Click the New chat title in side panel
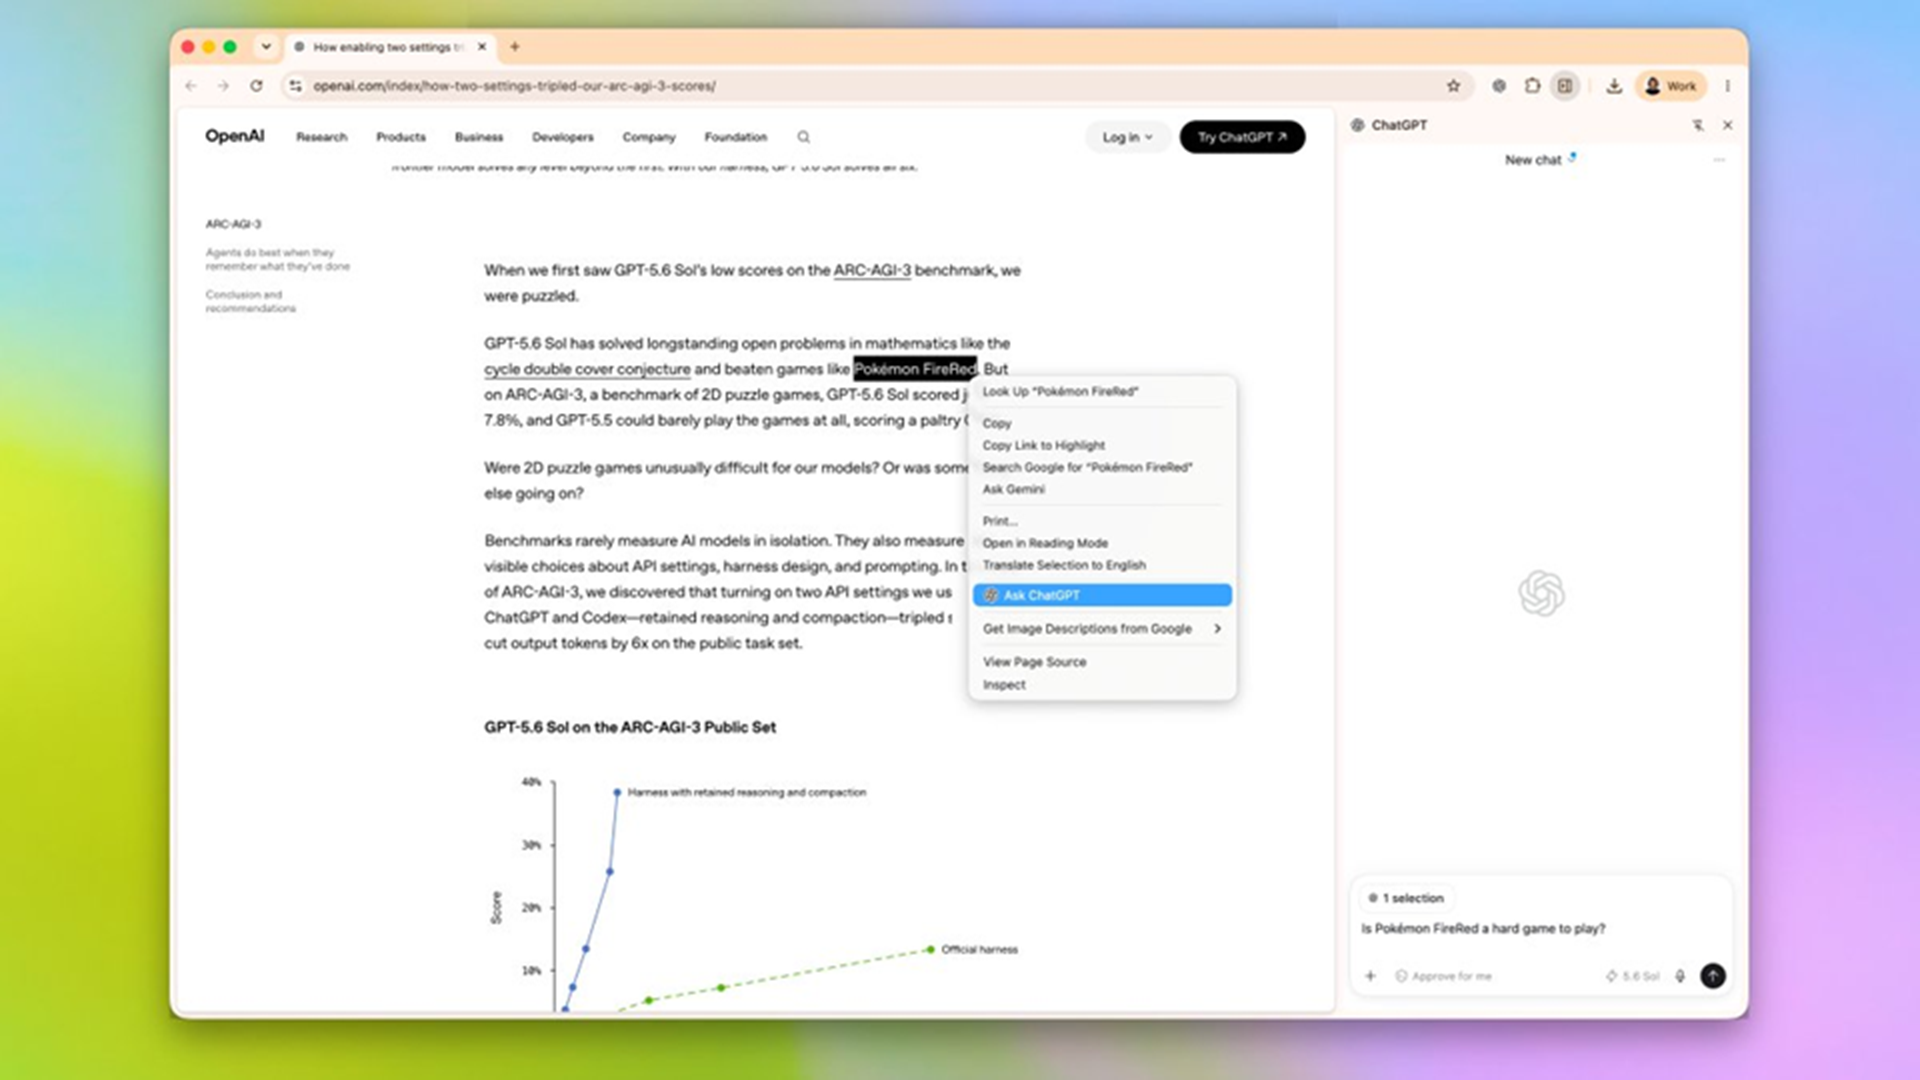1920x1080 pixels. coord(1533,160)
